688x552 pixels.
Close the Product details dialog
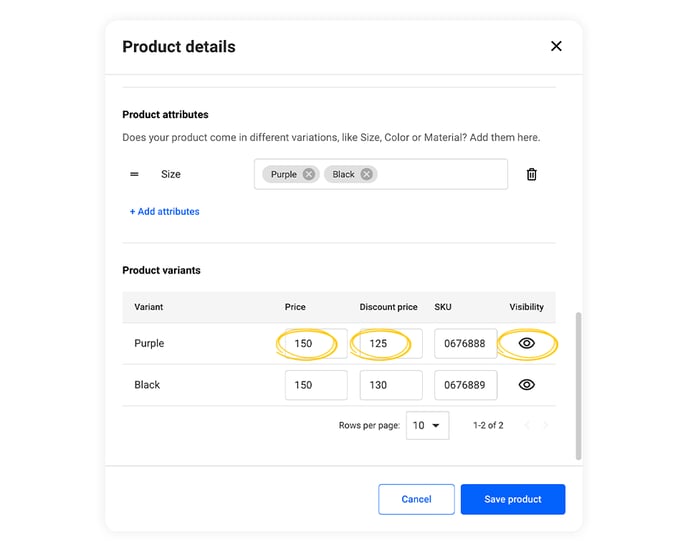[x=556, y=46]
